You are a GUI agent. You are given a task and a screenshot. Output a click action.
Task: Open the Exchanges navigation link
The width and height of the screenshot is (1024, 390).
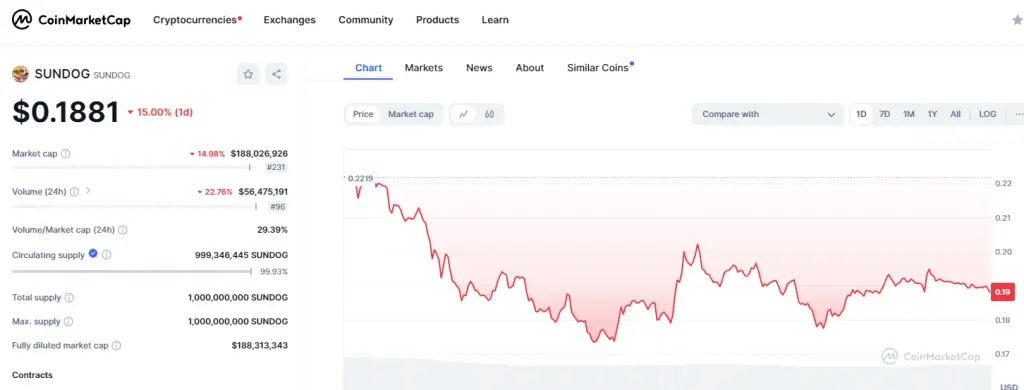(x=289, y=20)
